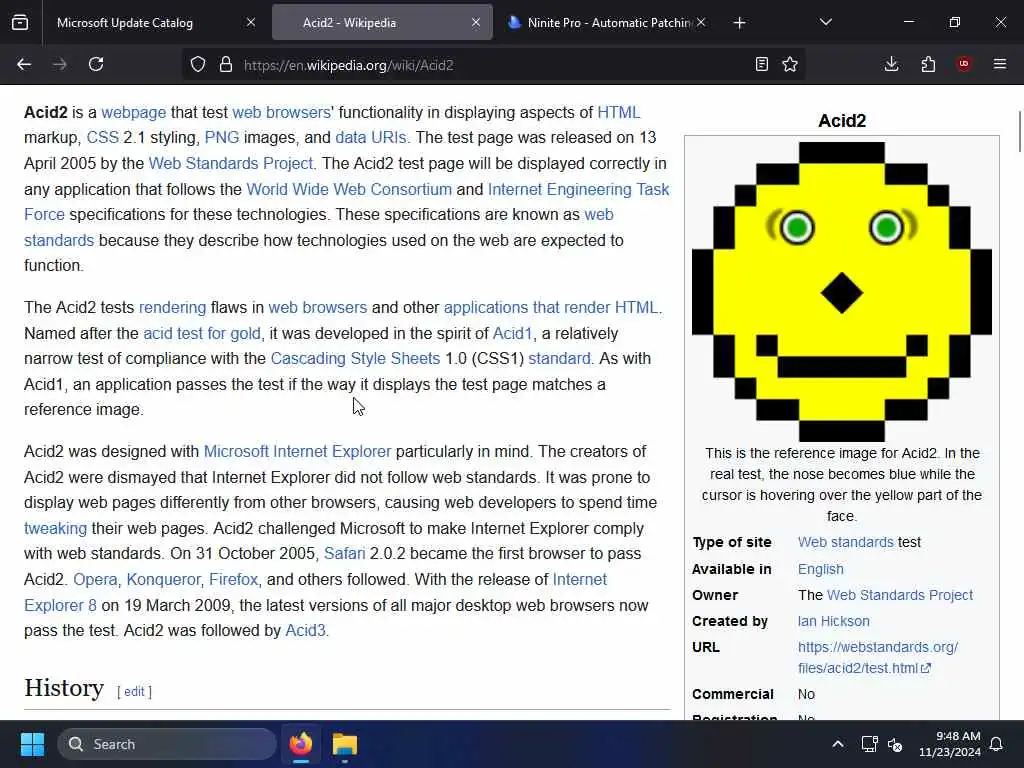
Task: Open the list all tabs dropdown
Action: click(x=826, y=22)
